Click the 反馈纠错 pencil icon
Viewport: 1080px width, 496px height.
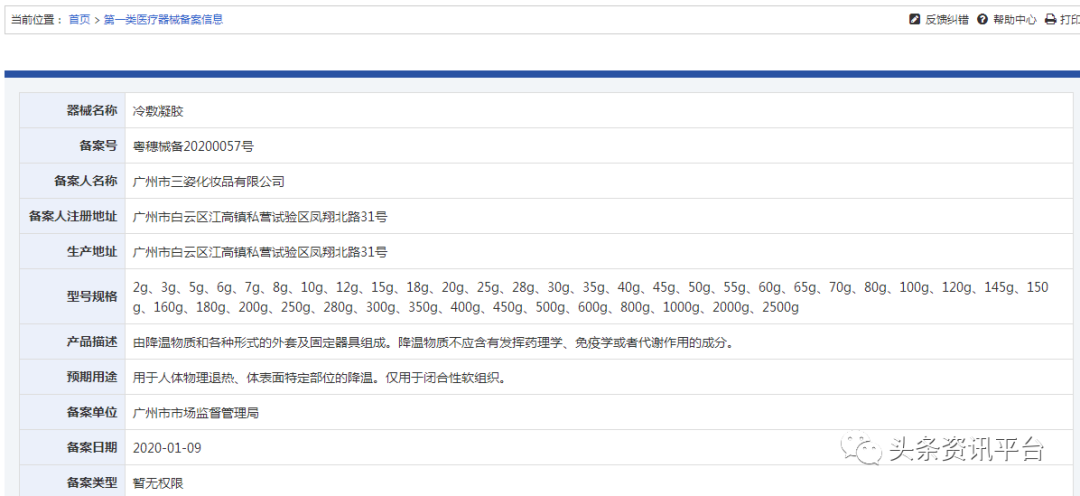point(915,19)
